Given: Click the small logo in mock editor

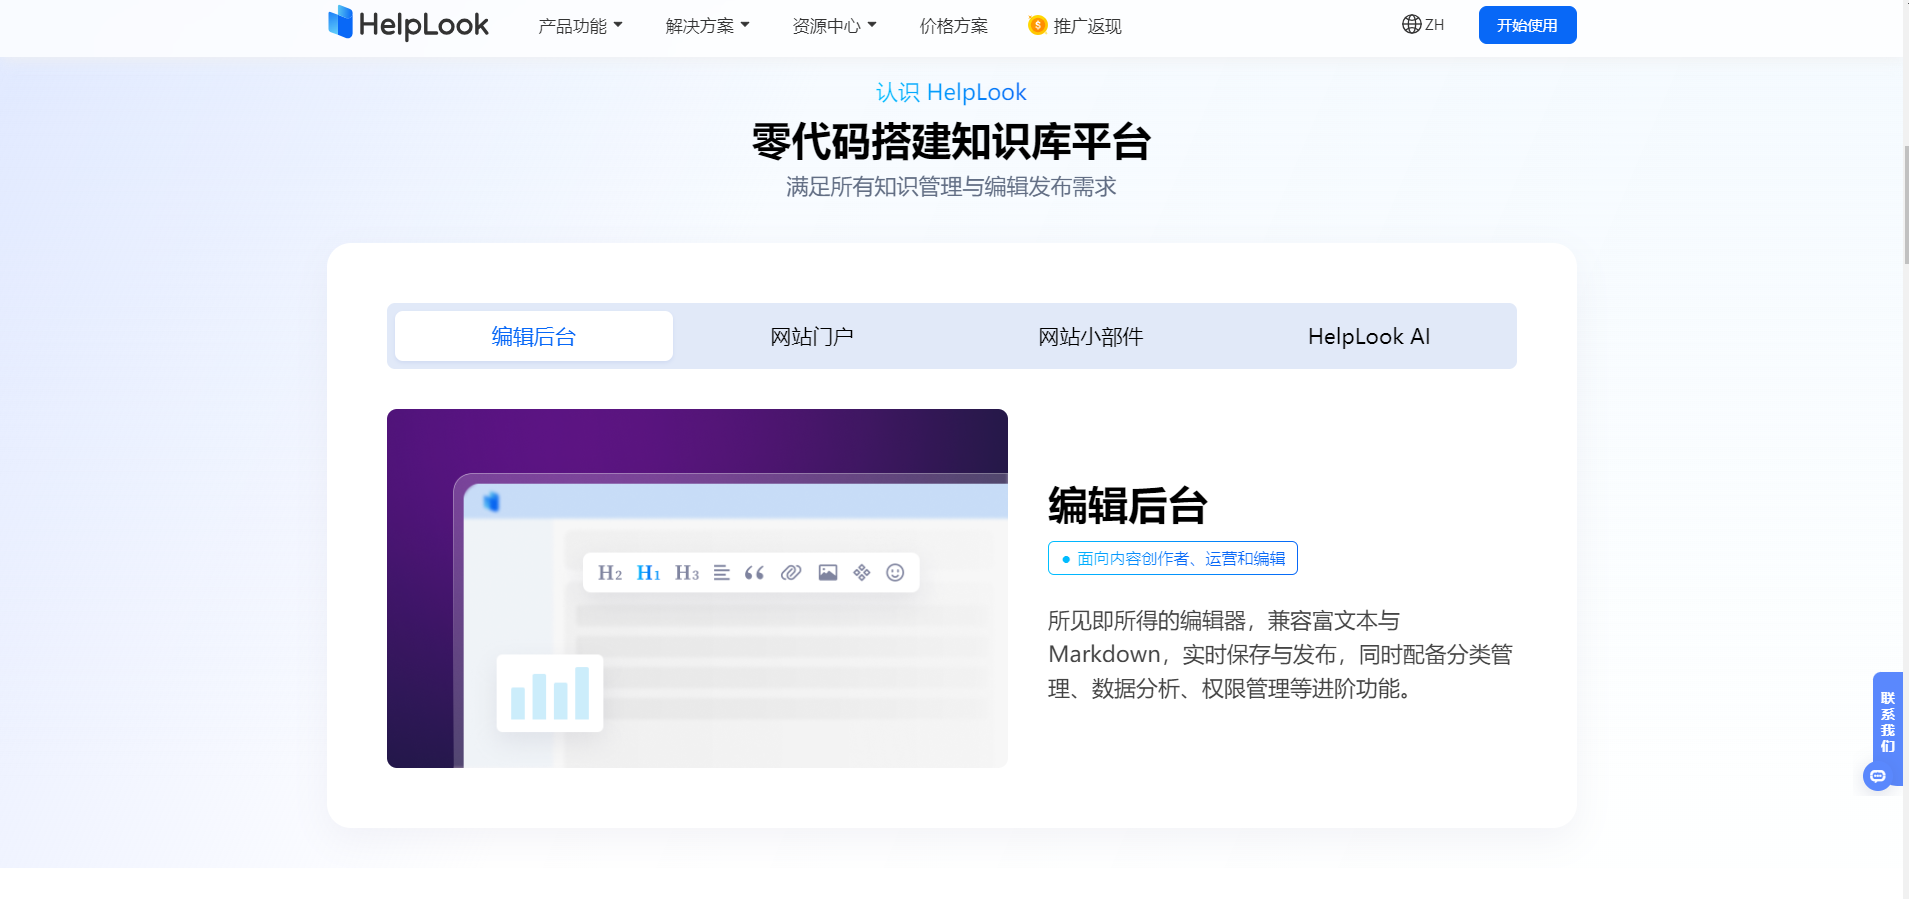Looking at the screenshot, I should (x=491, y=502).
